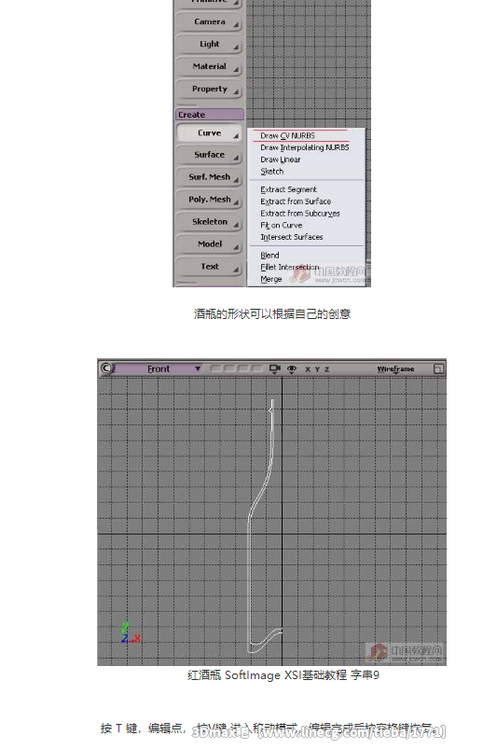
Task: Open the camera icon menu in viewport header
Action: [274, 369]
